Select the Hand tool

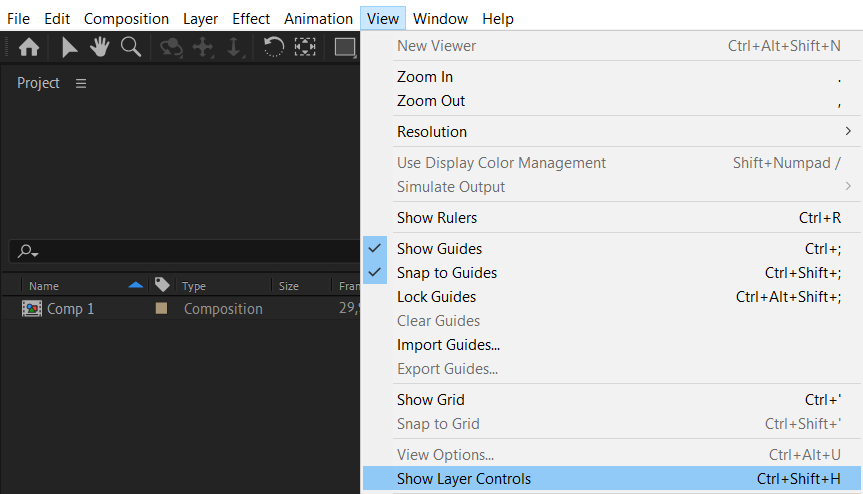[99, 46]
